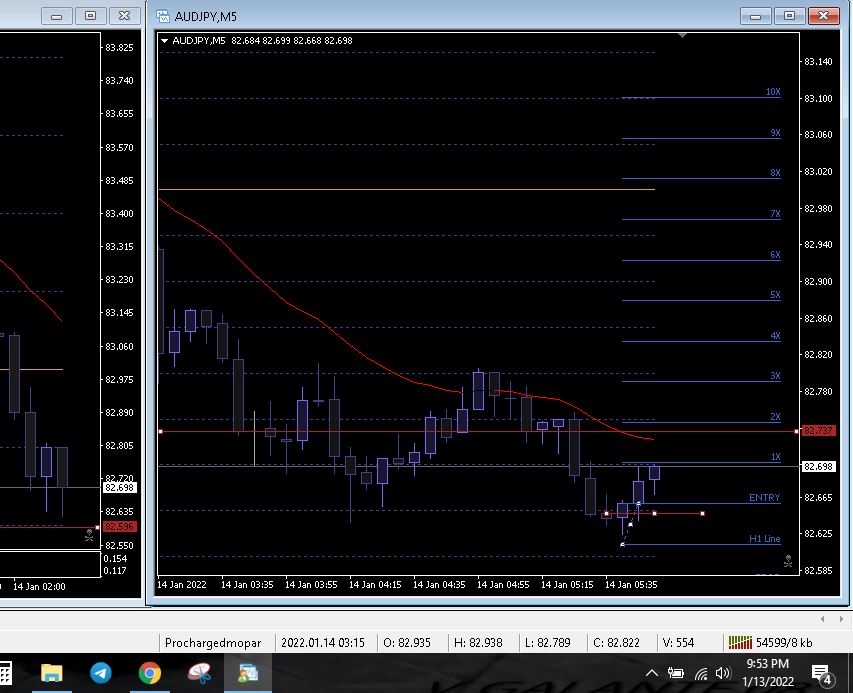Click the AUDJPY chart window title icon
This screenshot has width=853, height=693.
click(x=161, y=16)
